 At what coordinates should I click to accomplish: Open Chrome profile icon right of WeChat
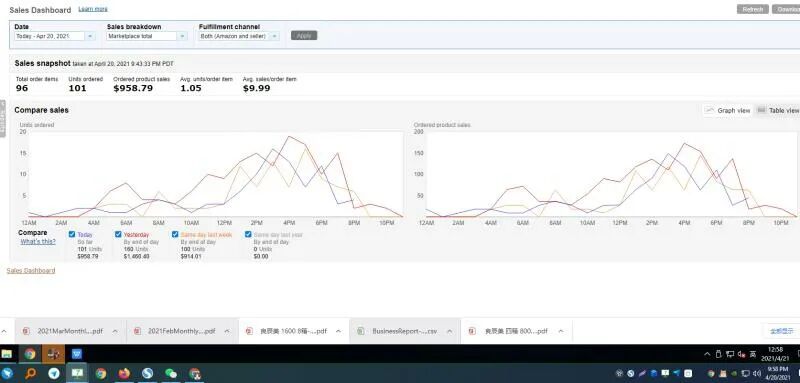coord(195,374)
